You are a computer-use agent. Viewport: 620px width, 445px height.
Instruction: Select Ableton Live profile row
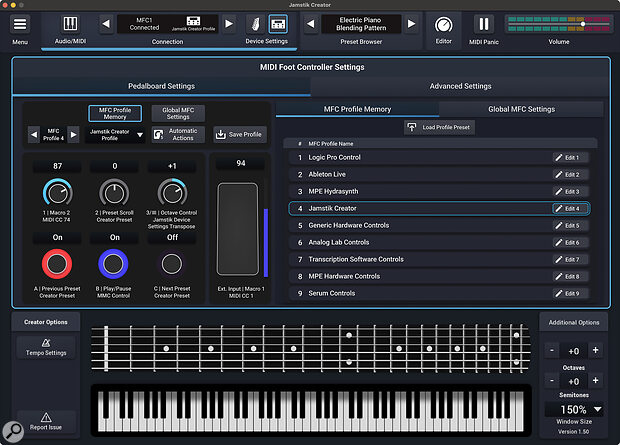pyautogui.click(x=439, y=174)
